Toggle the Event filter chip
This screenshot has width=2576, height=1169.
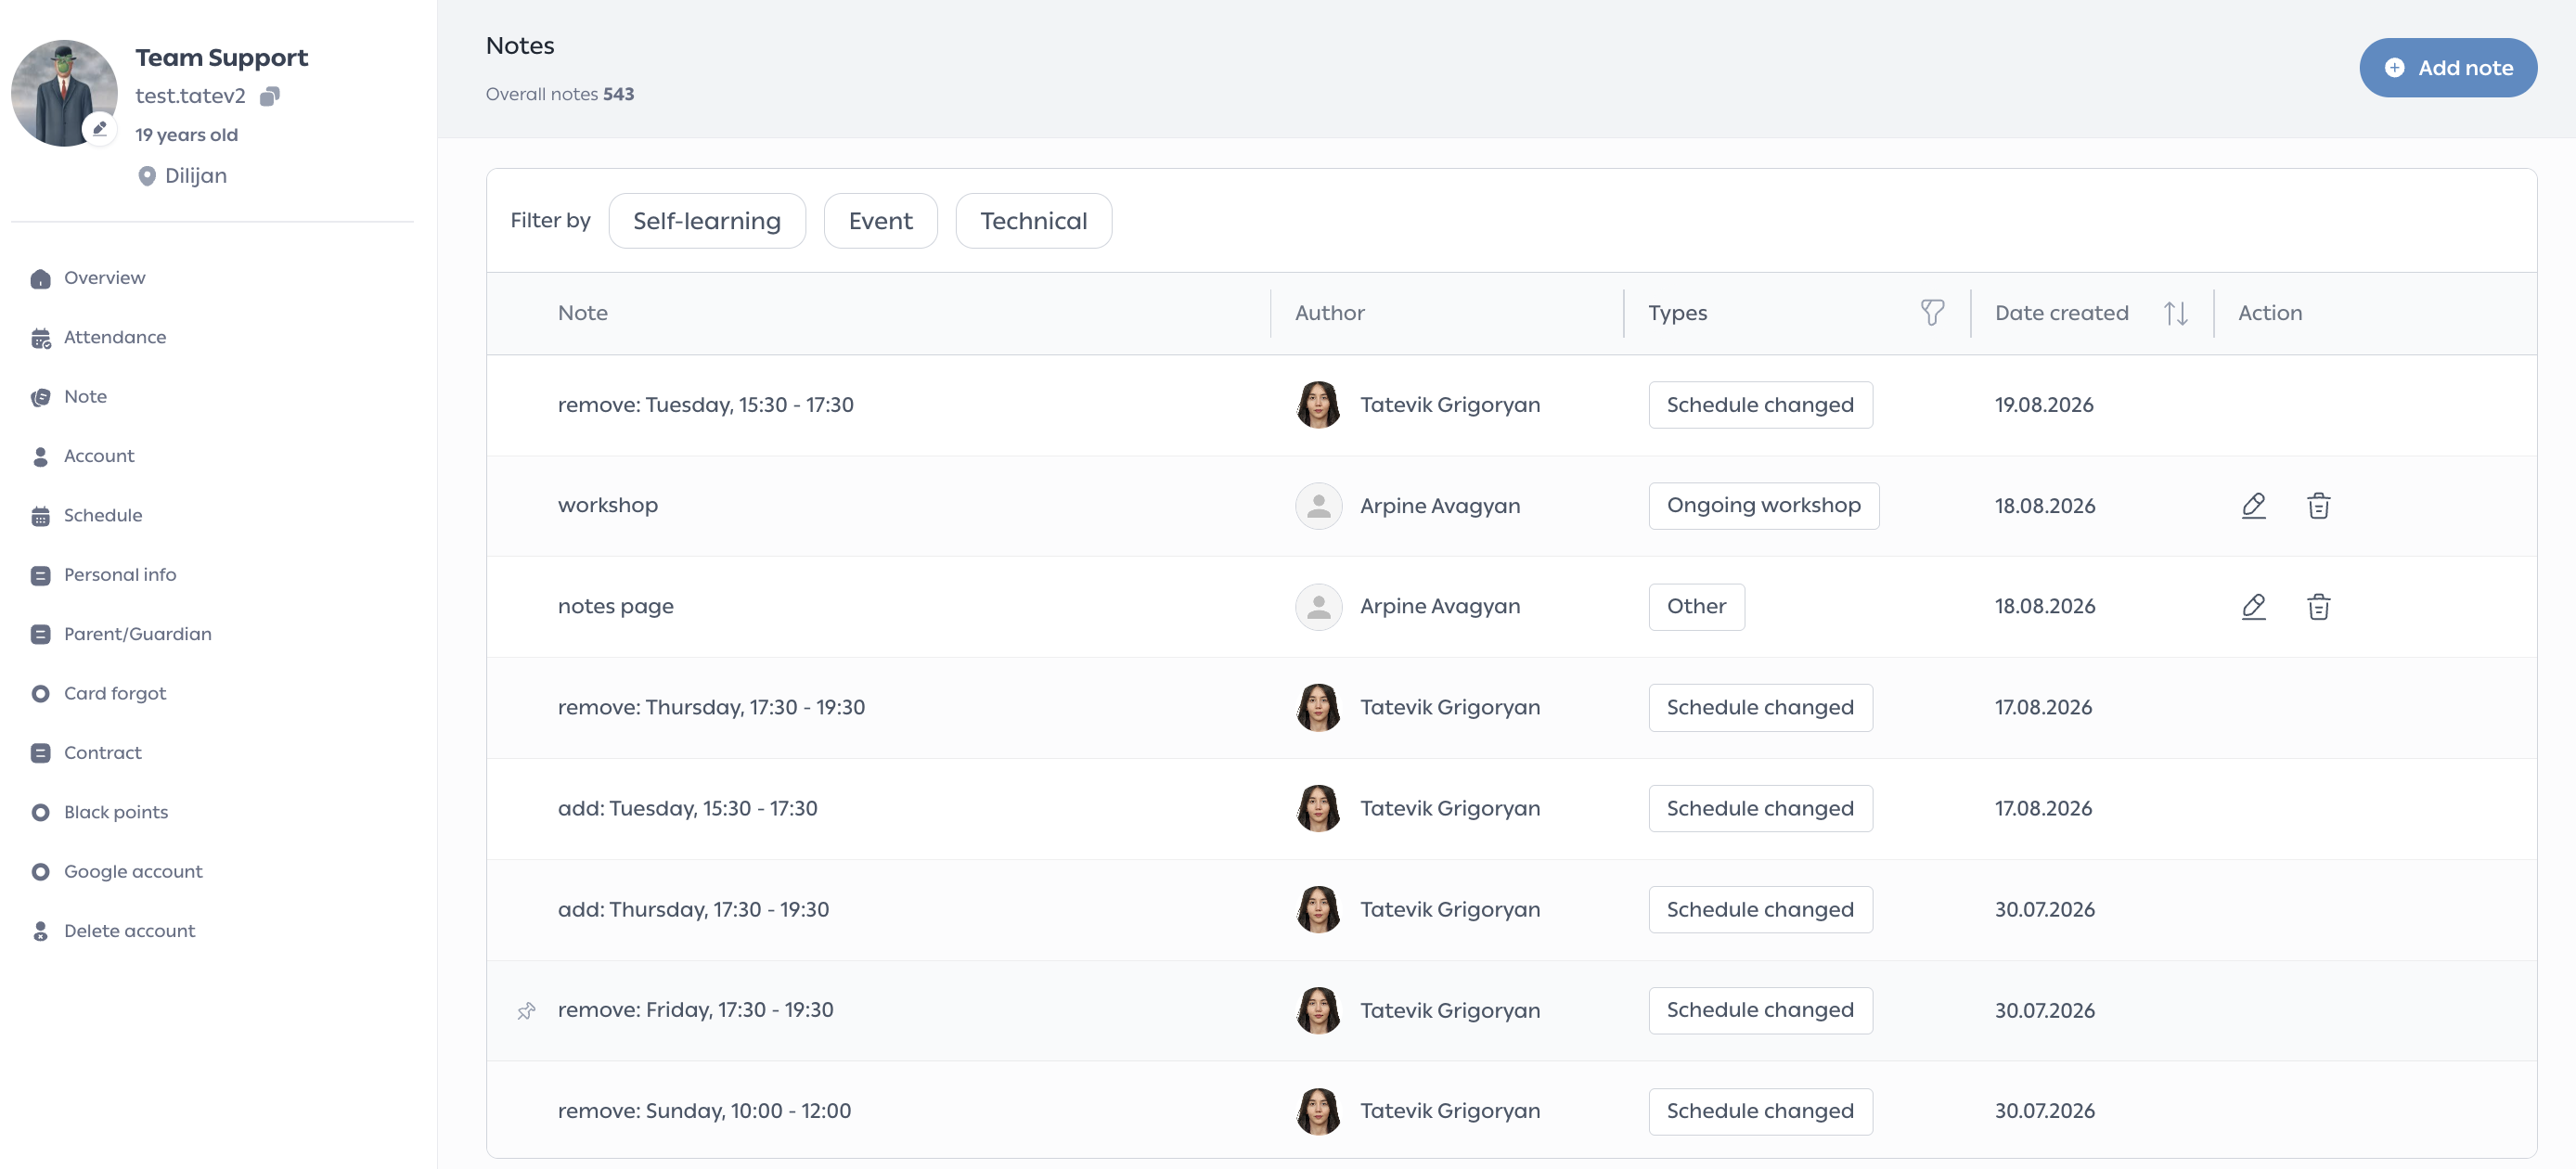[x=880, y=221]
